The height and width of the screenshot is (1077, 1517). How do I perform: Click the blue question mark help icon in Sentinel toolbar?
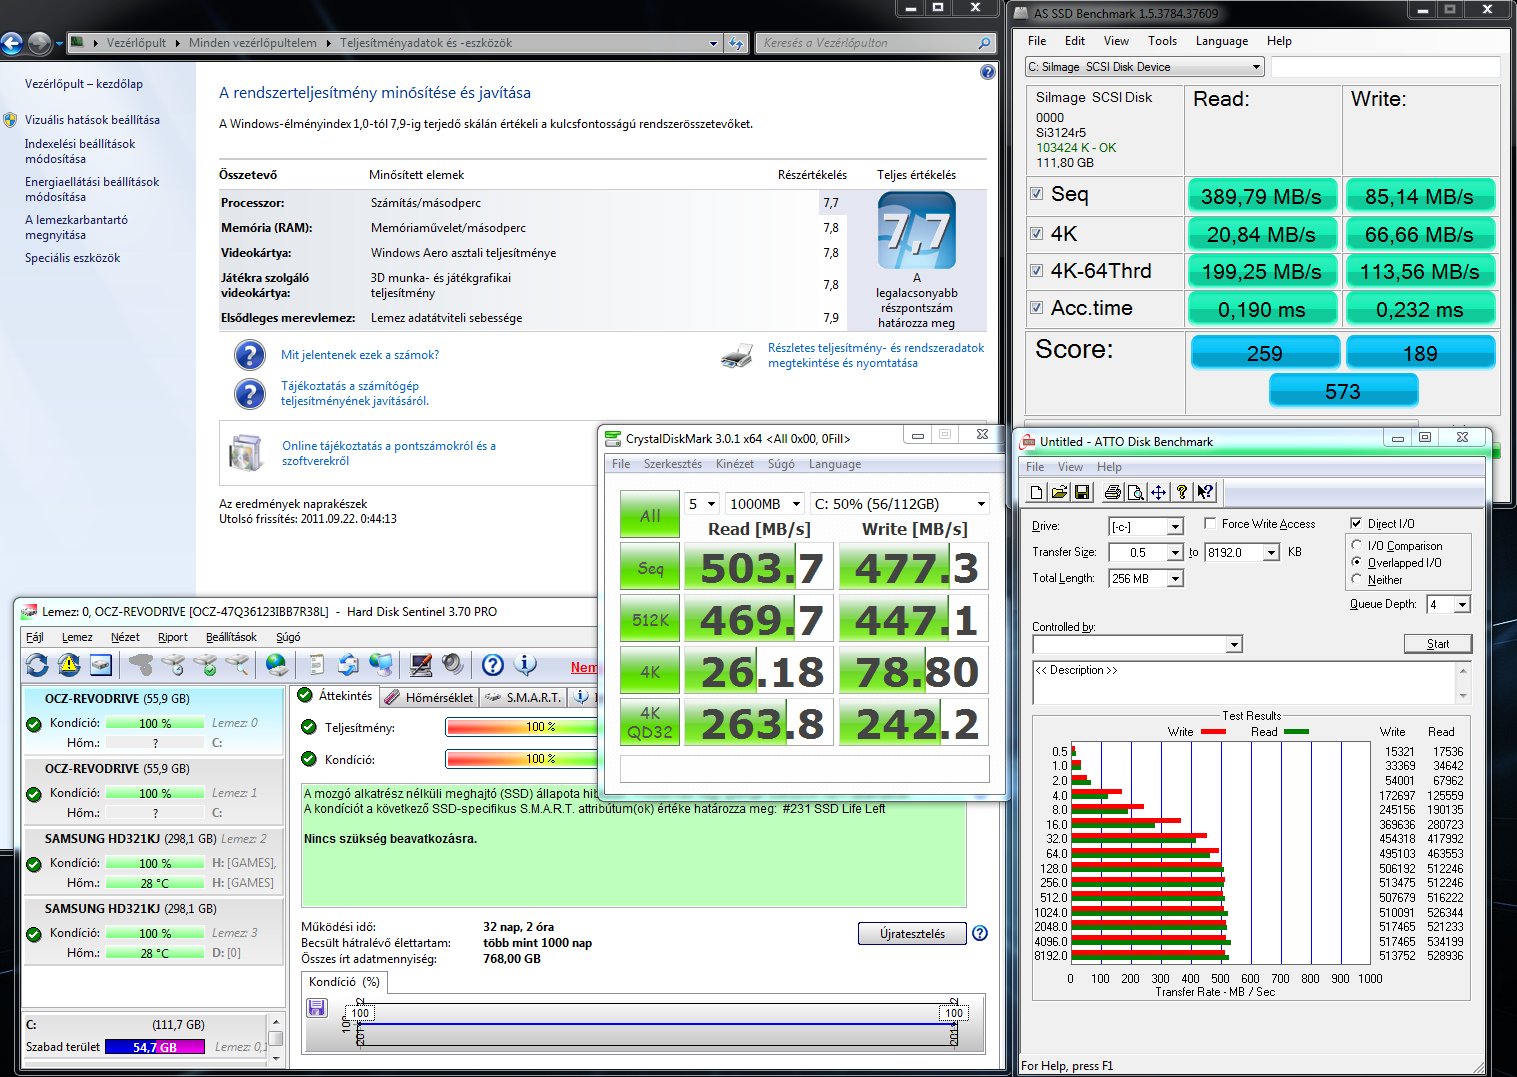pyautogui.click(x=492, y=665)
